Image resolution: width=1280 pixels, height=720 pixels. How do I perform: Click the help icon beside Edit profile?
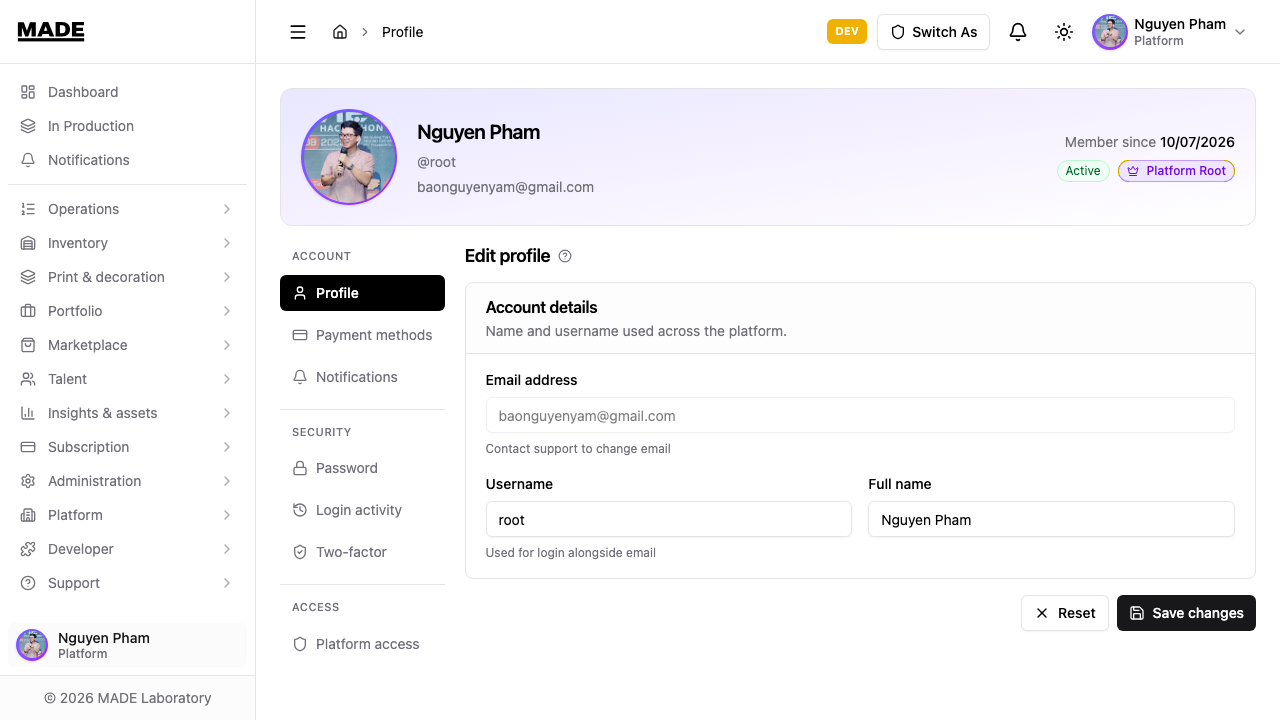click(565, 256)
